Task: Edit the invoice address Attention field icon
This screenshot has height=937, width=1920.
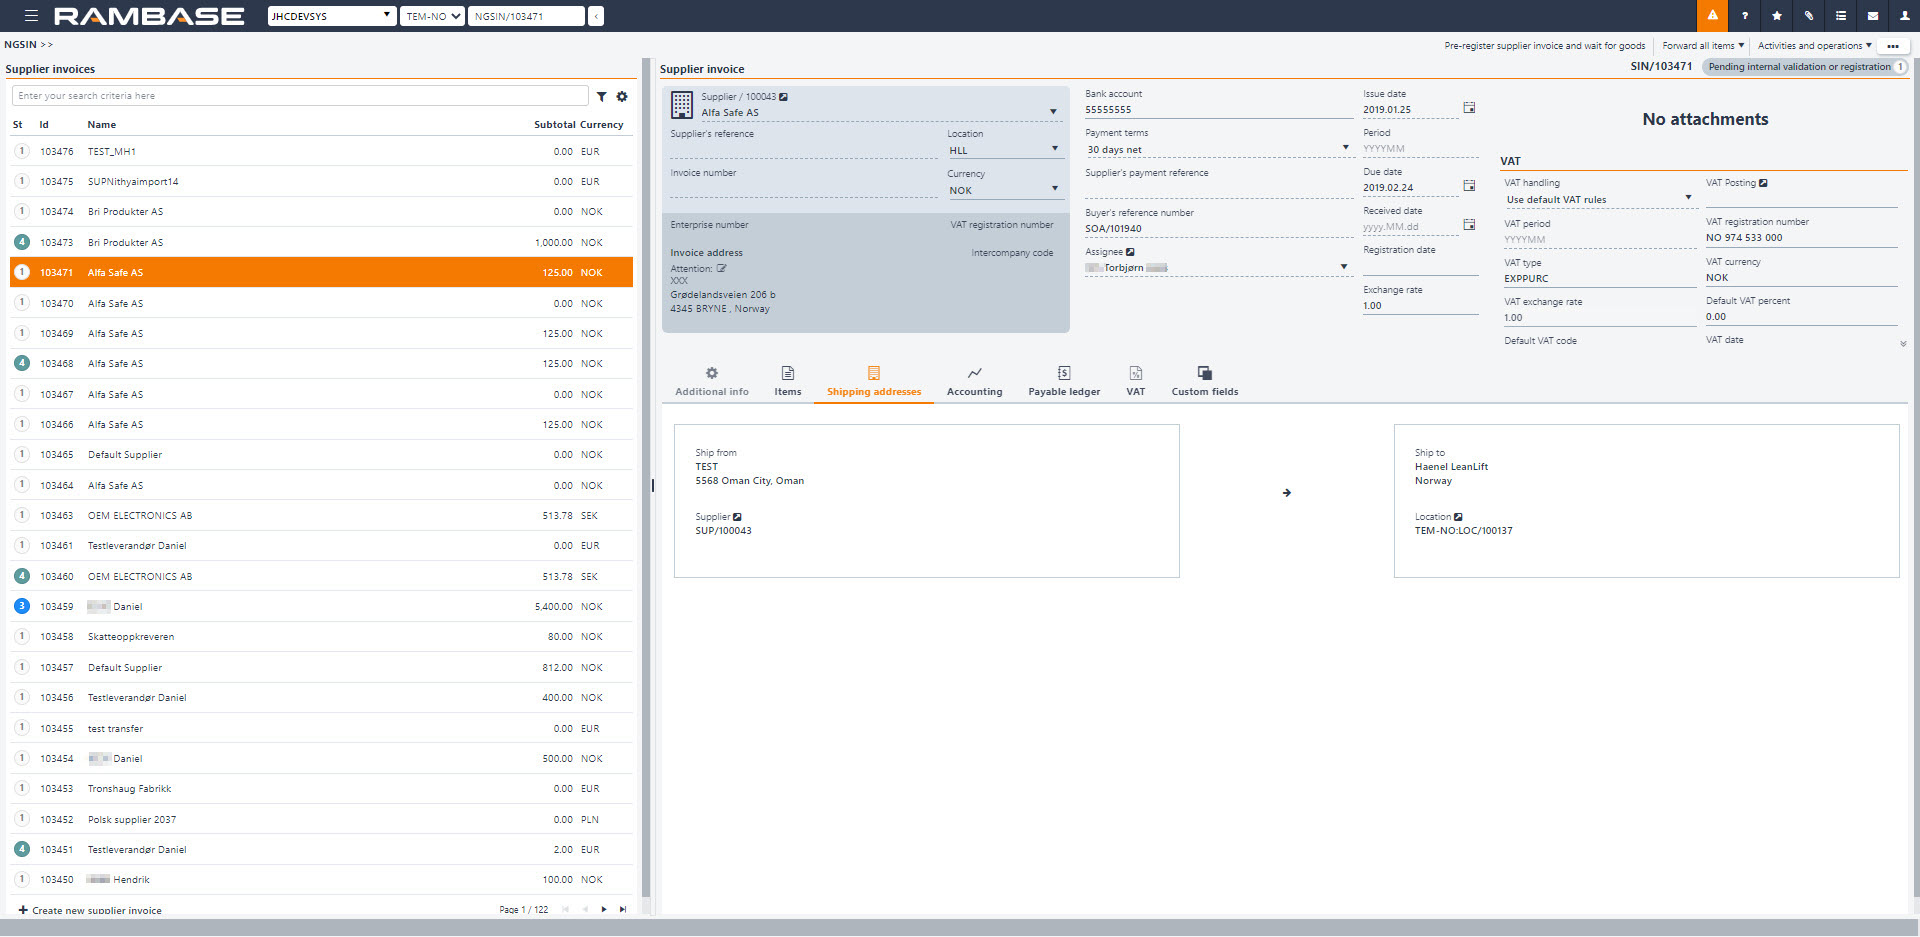Action: click(721, 269)
